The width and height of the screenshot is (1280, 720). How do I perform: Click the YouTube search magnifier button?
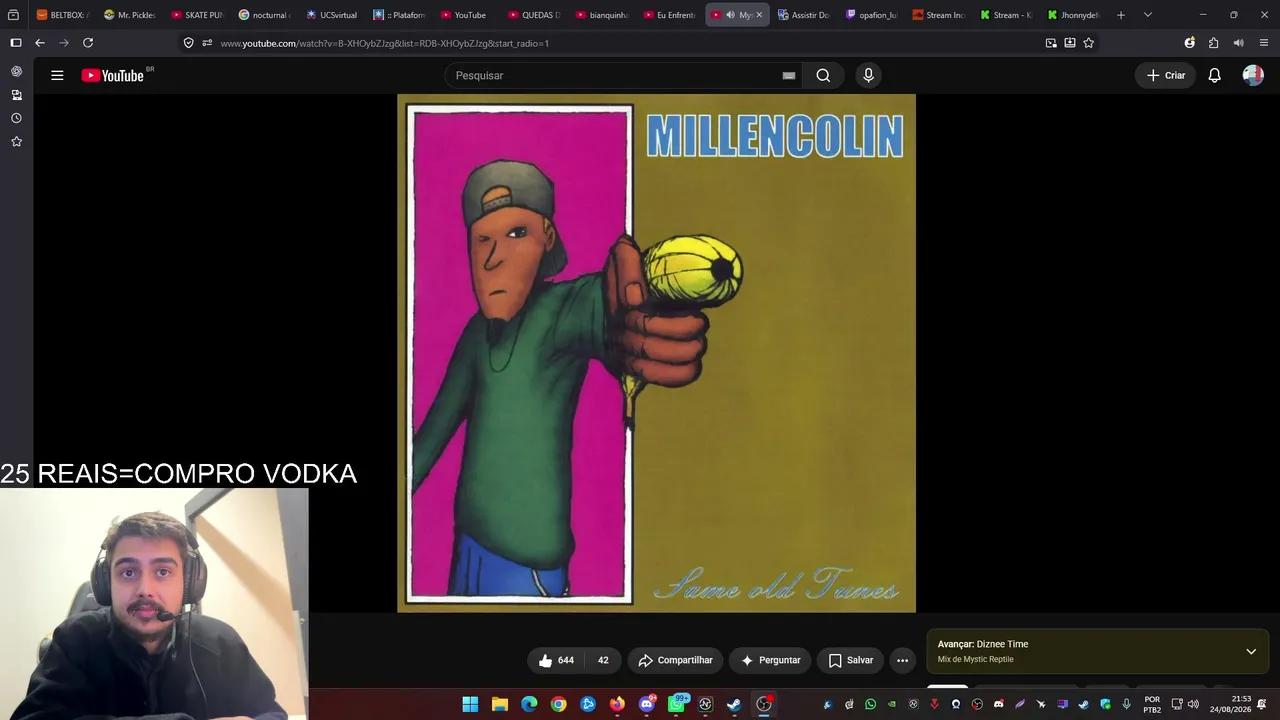click(x=823, y=75)
